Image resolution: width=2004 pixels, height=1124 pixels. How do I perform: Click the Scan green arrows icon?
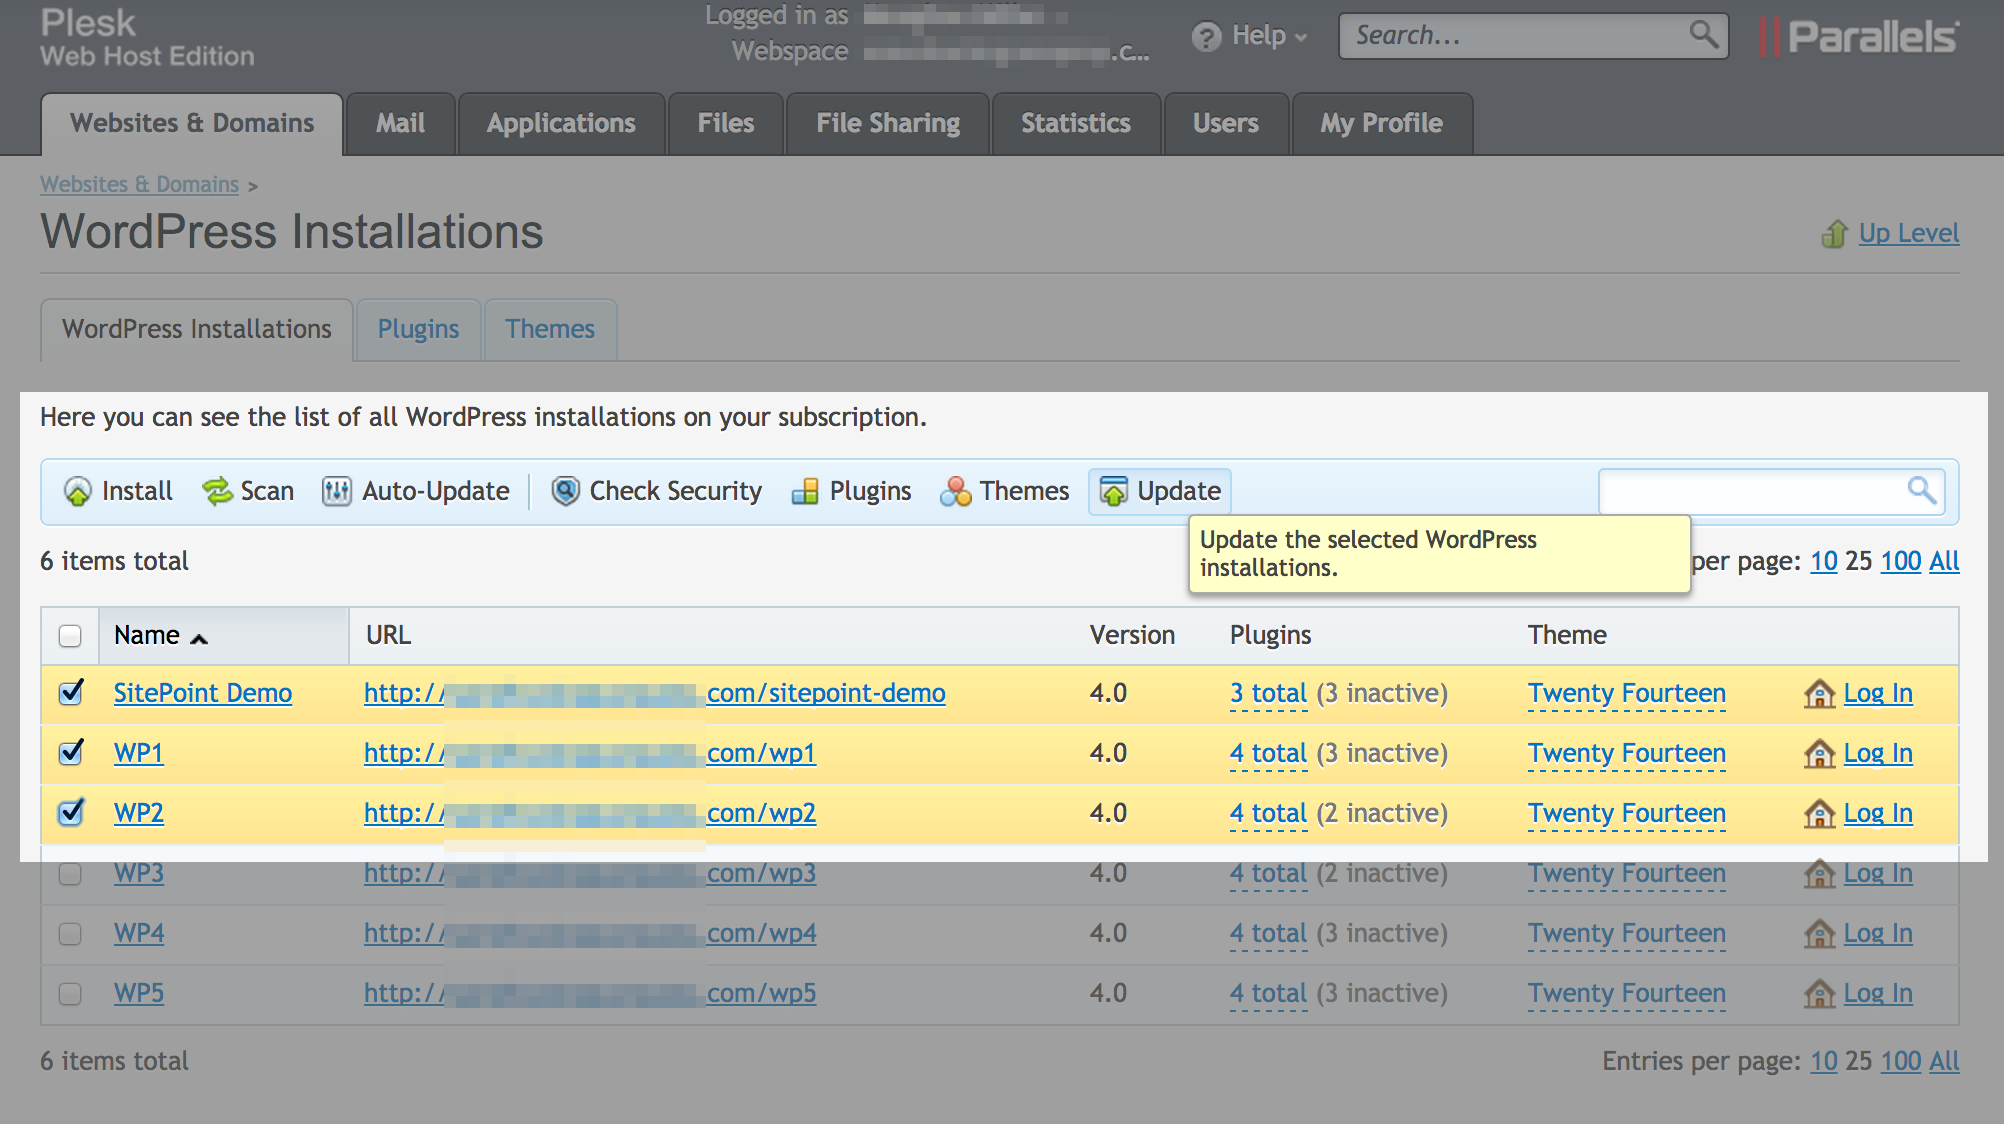(217, 491)
